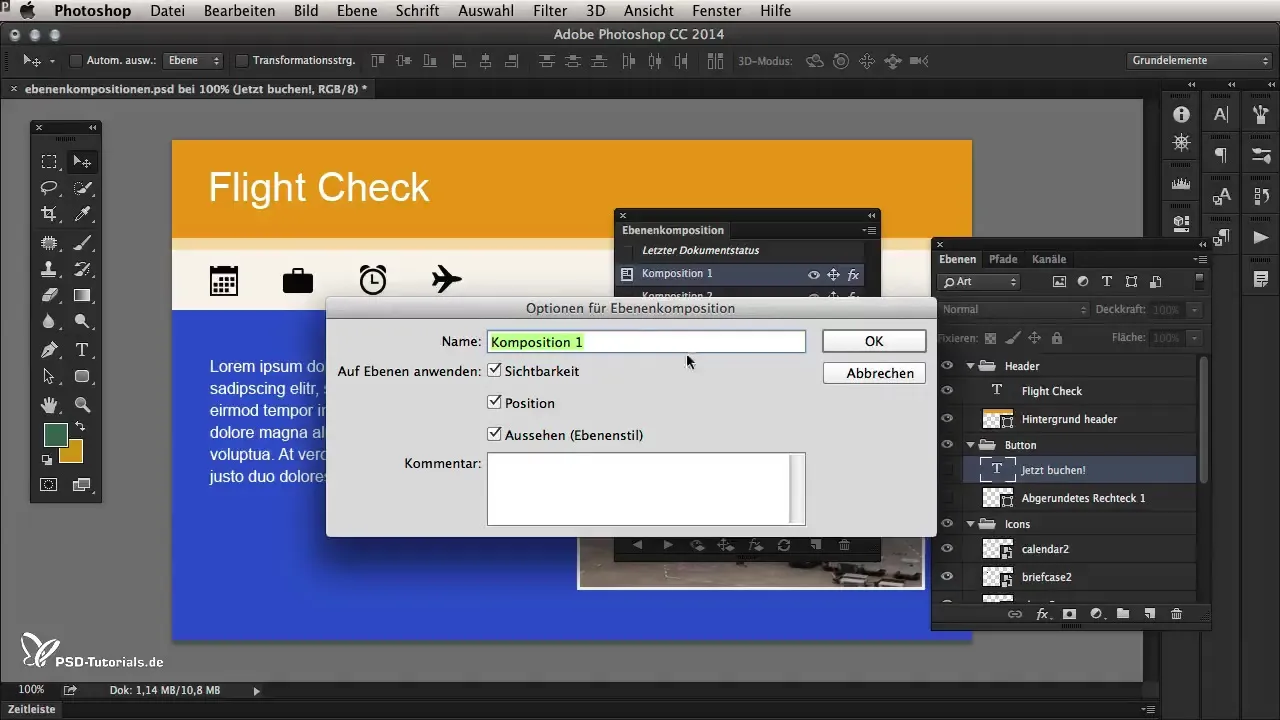Open the Normal blend mode dropdown

click(1013, 310)
